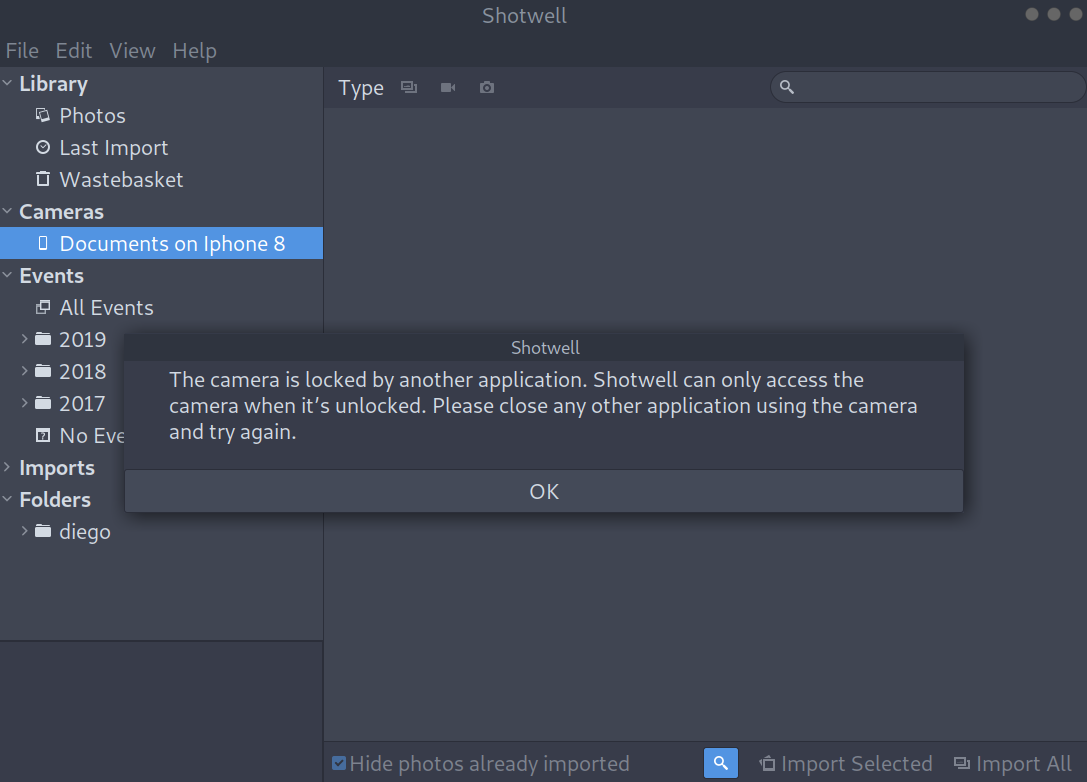Click the phone icon for Iphone 8
This screenshot has height=782, width=1087.
[x=43, y=243]
